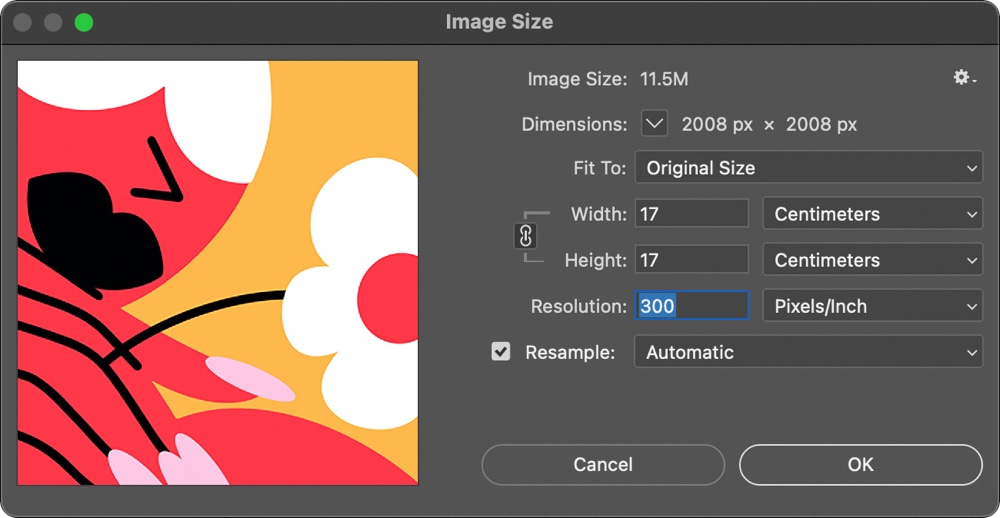
Task: Open the Height units Centimeters dropdown
Action: pyautogui.click(x=872, y=260)
